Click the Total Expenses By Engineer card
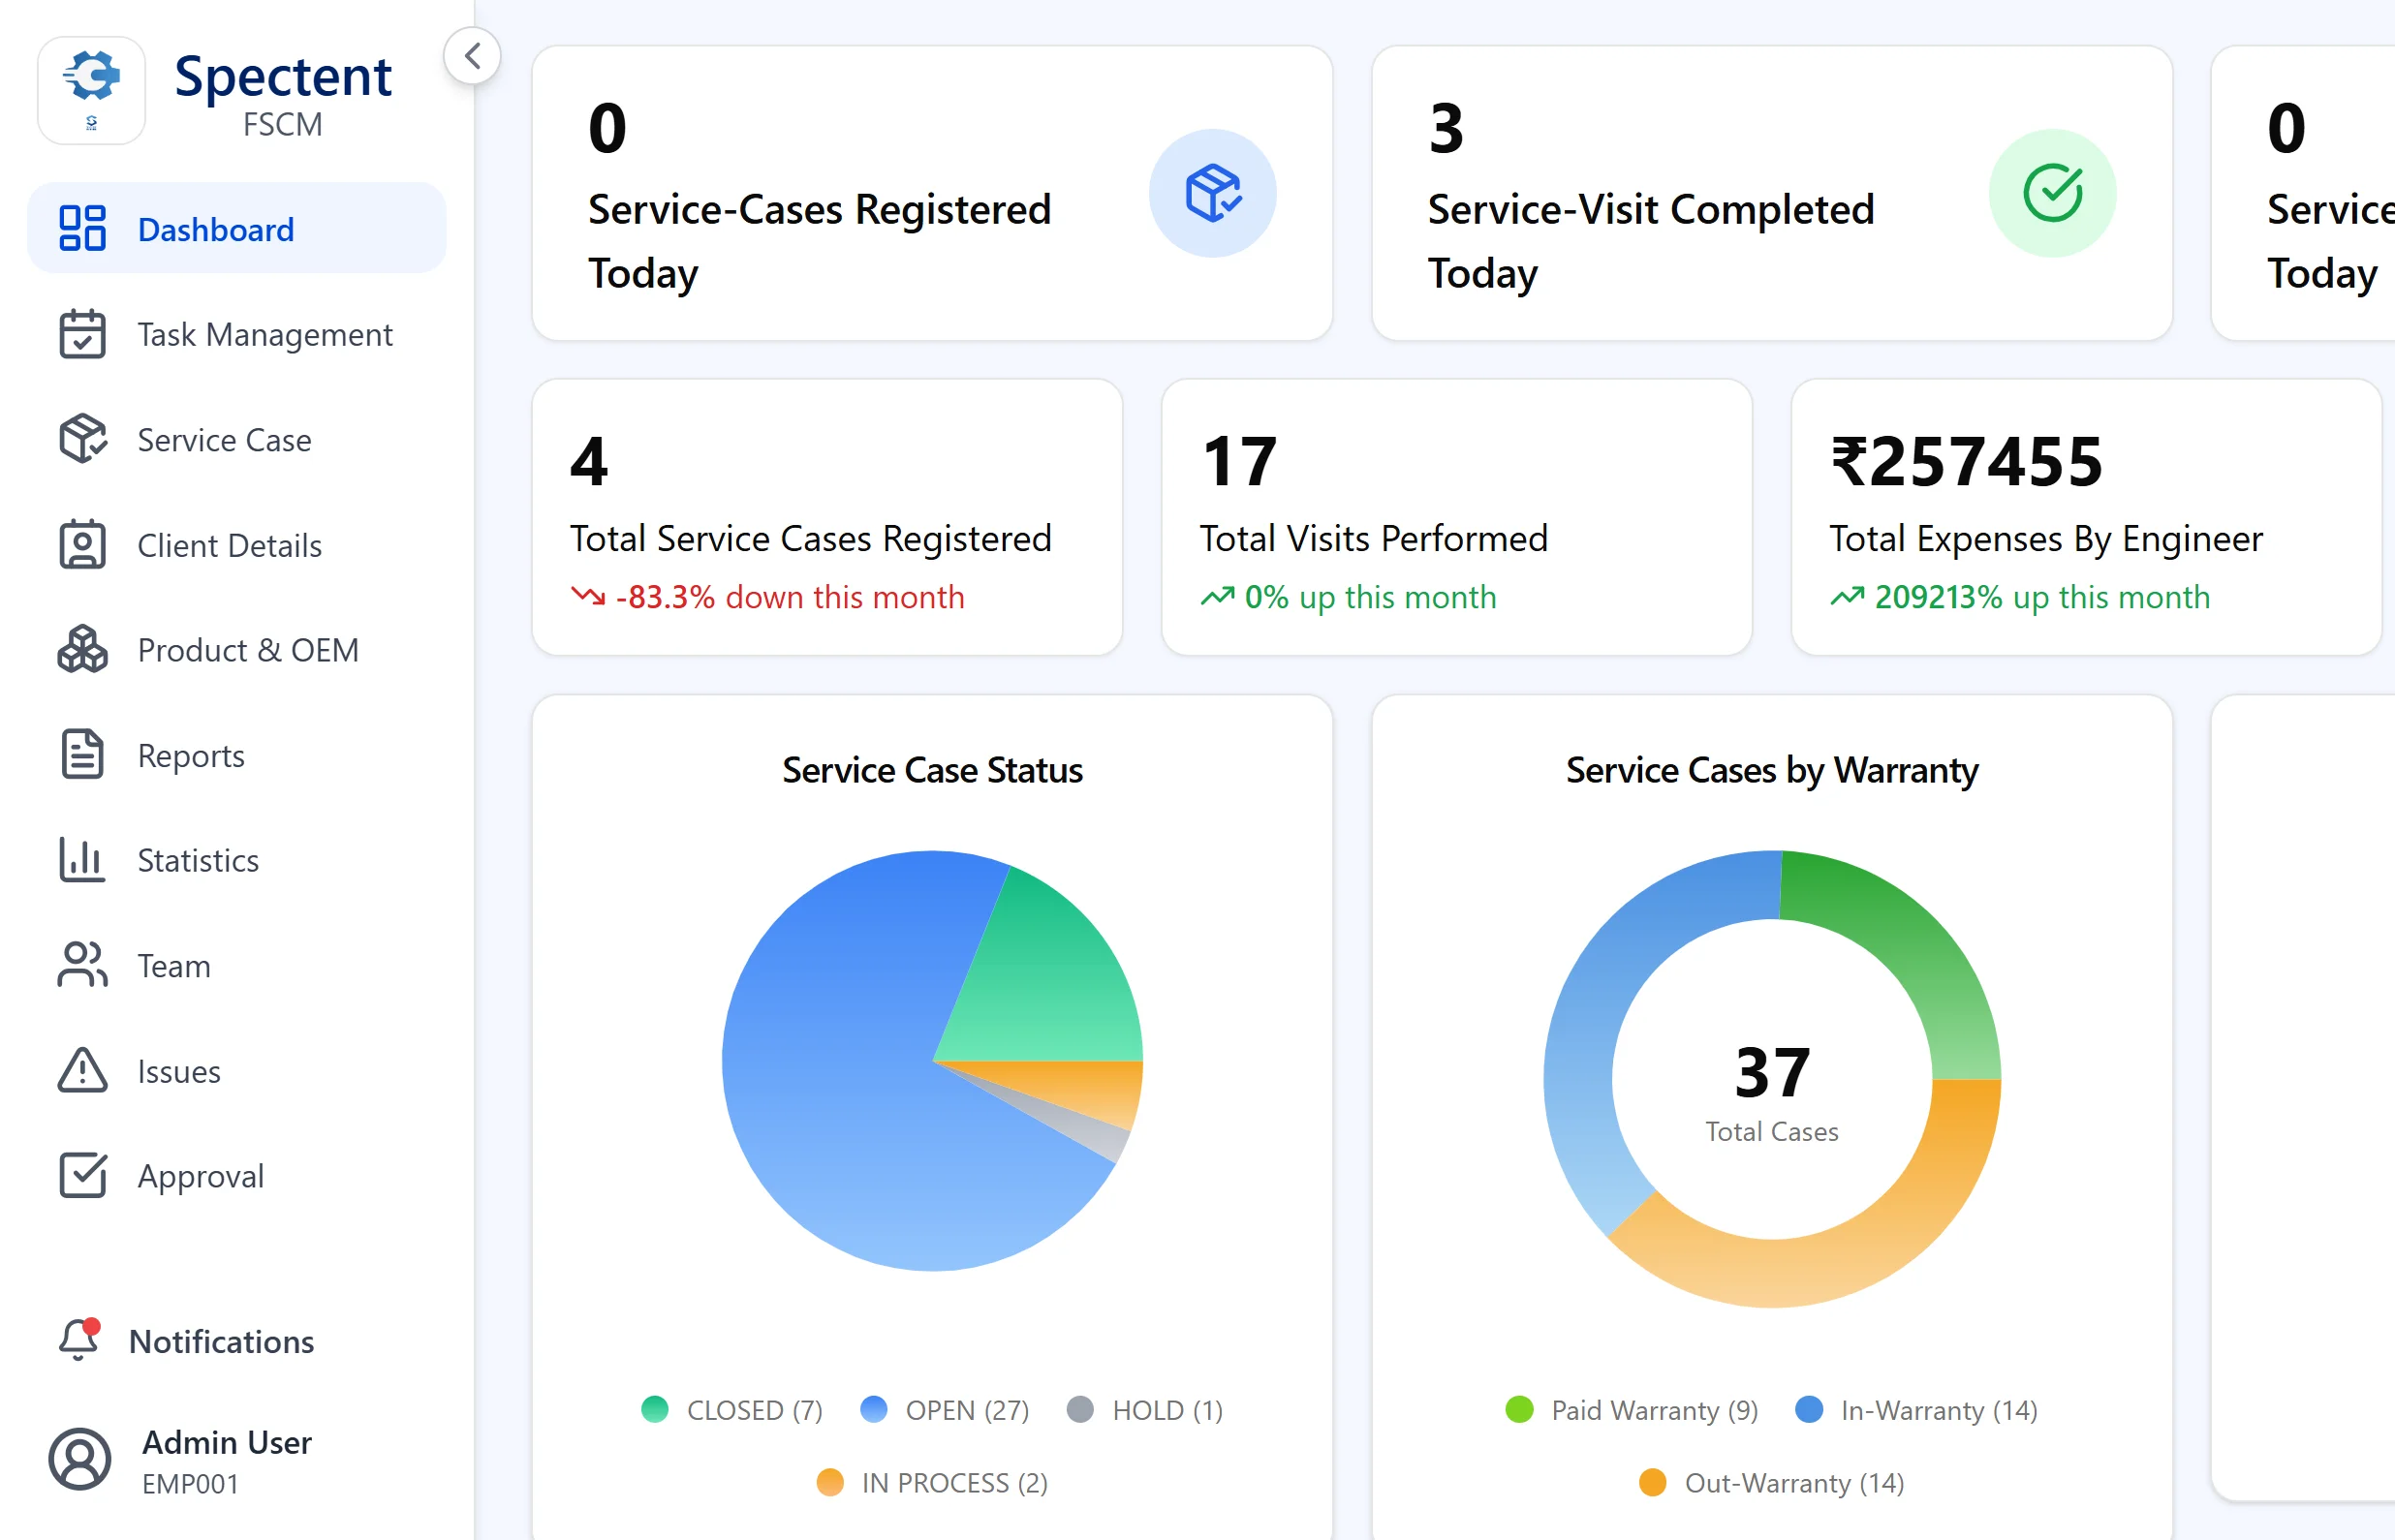Viewport: 2395px width, 1540px height. (2085, 517)
